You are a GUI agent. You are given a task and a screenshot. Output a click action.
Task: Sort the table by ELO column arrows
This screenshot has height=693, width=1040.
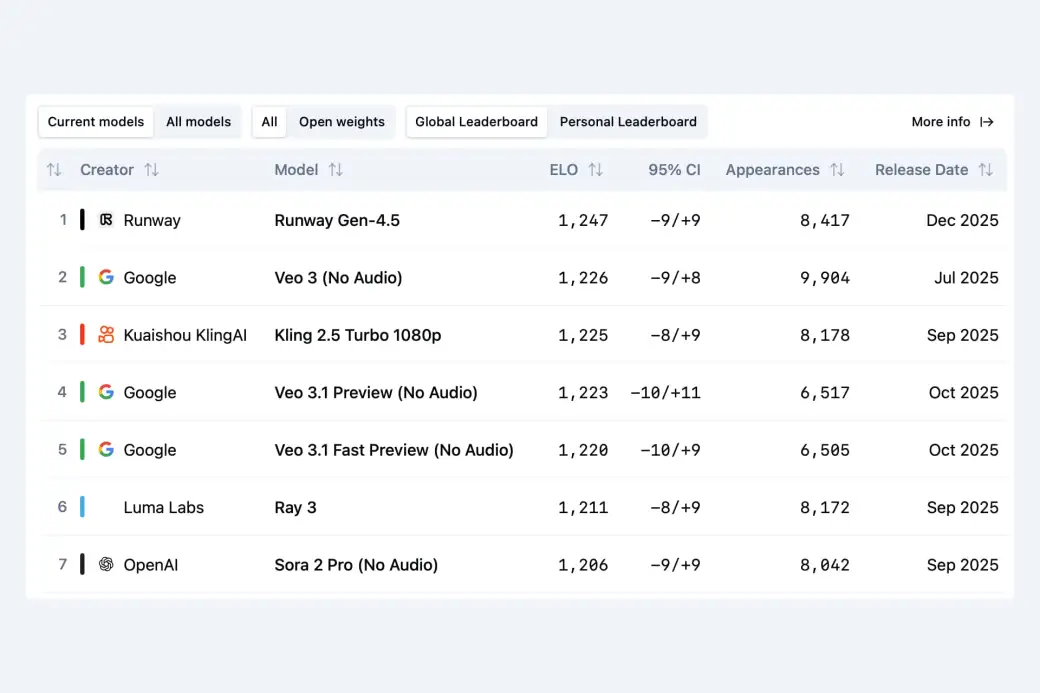[595, 170]
